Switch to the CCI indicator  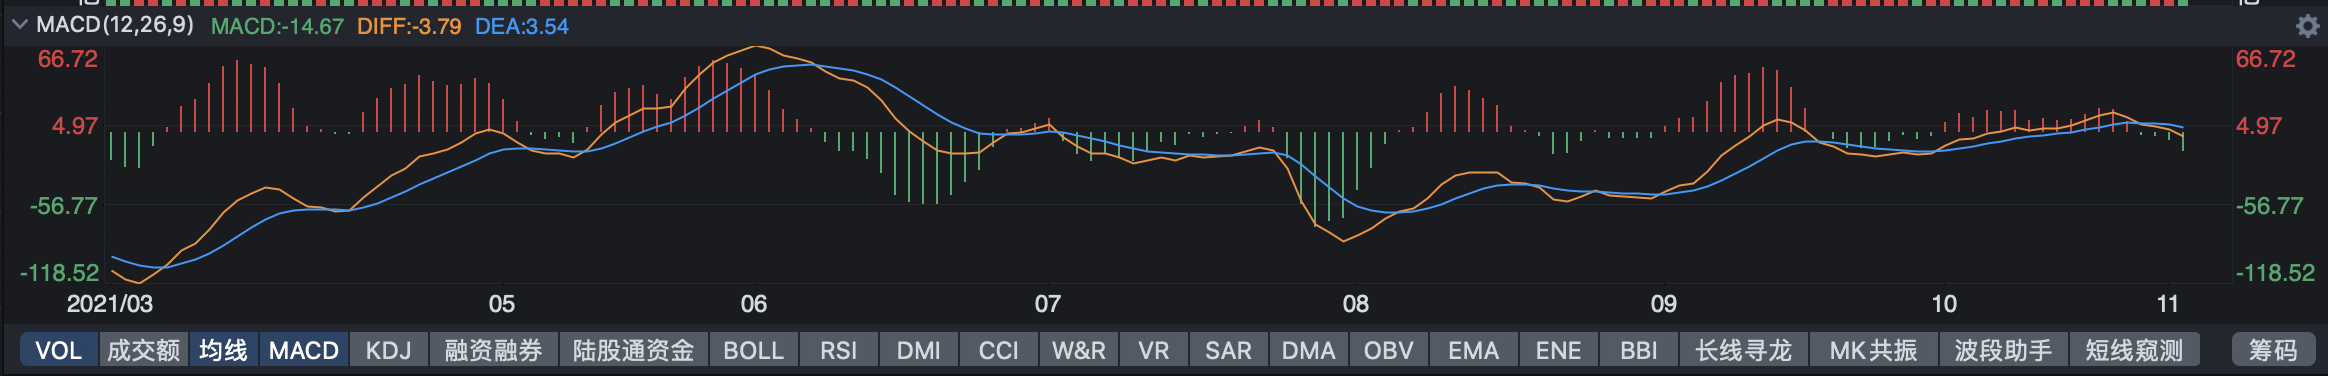tap(999, 351)
